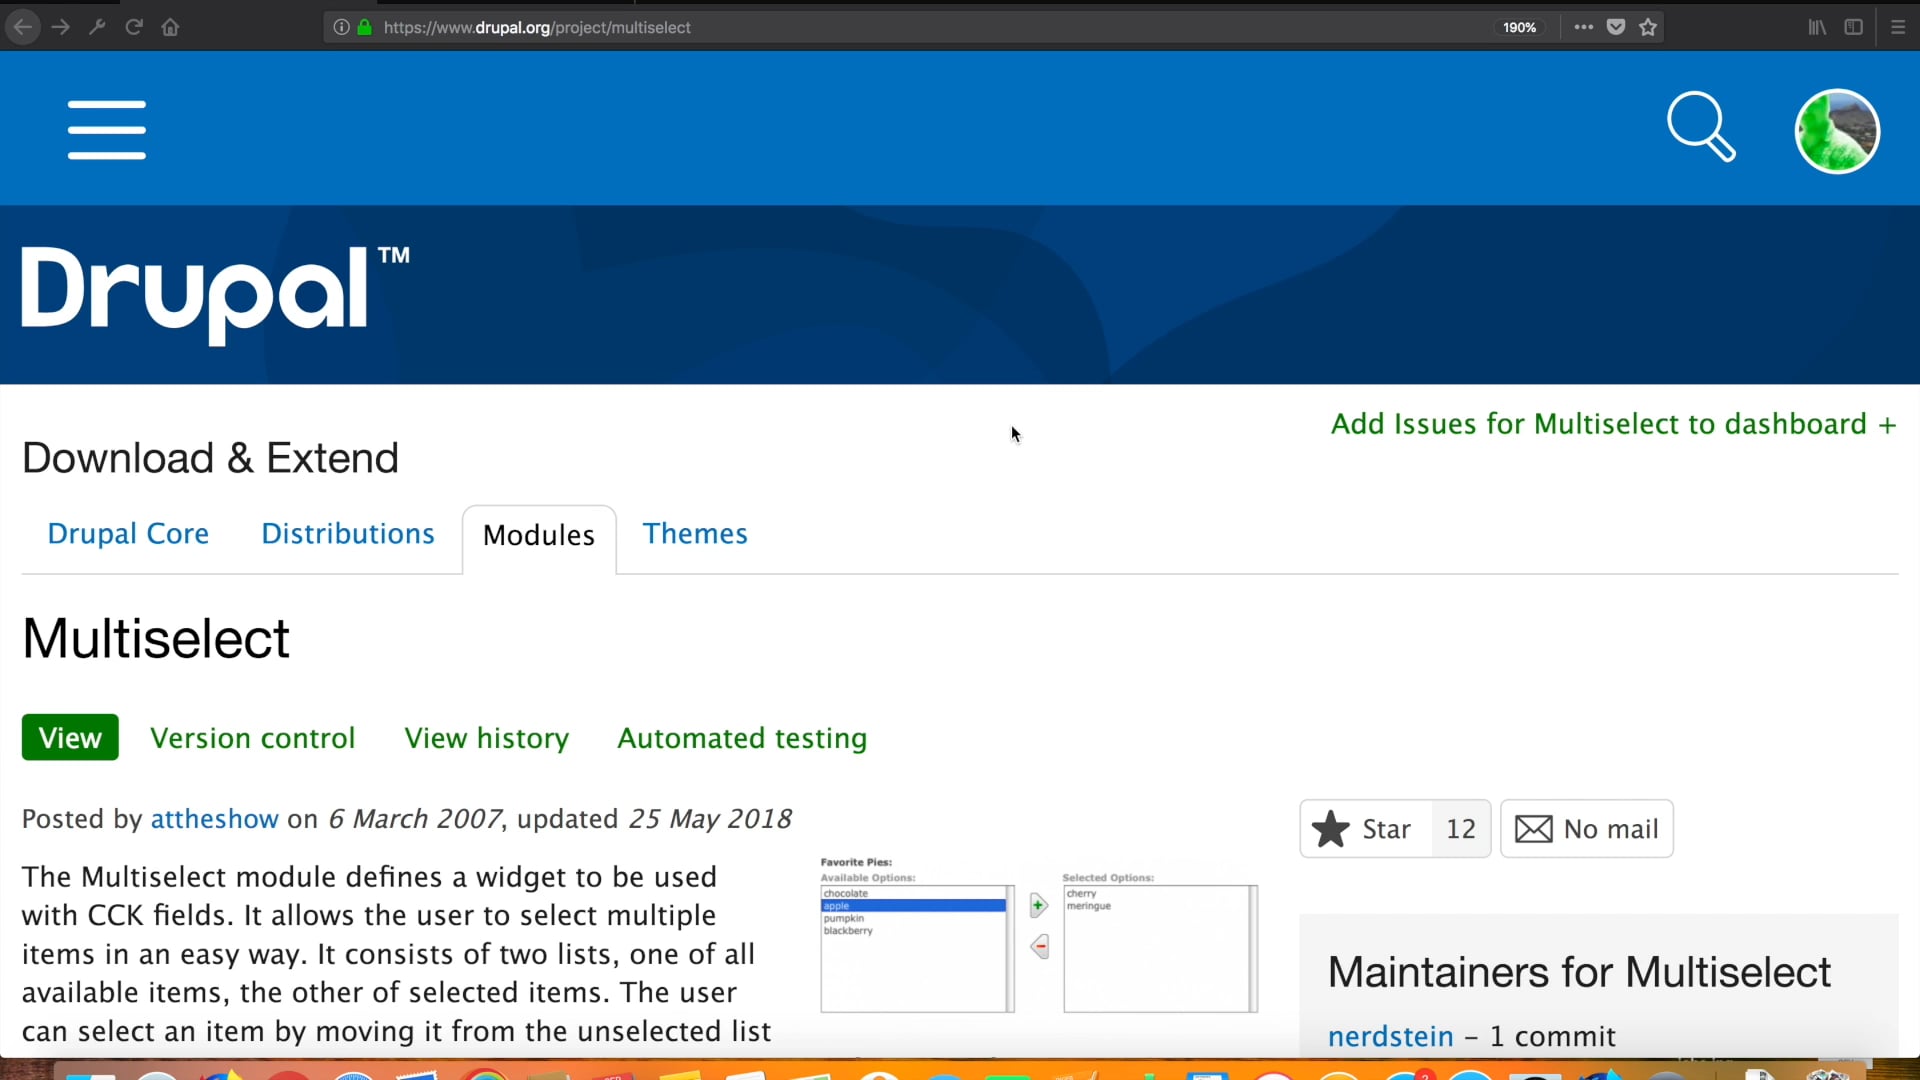This screenshot has height=1080, width=1920.
Task: Open the search icon in the header
Action: (1702, 127)
